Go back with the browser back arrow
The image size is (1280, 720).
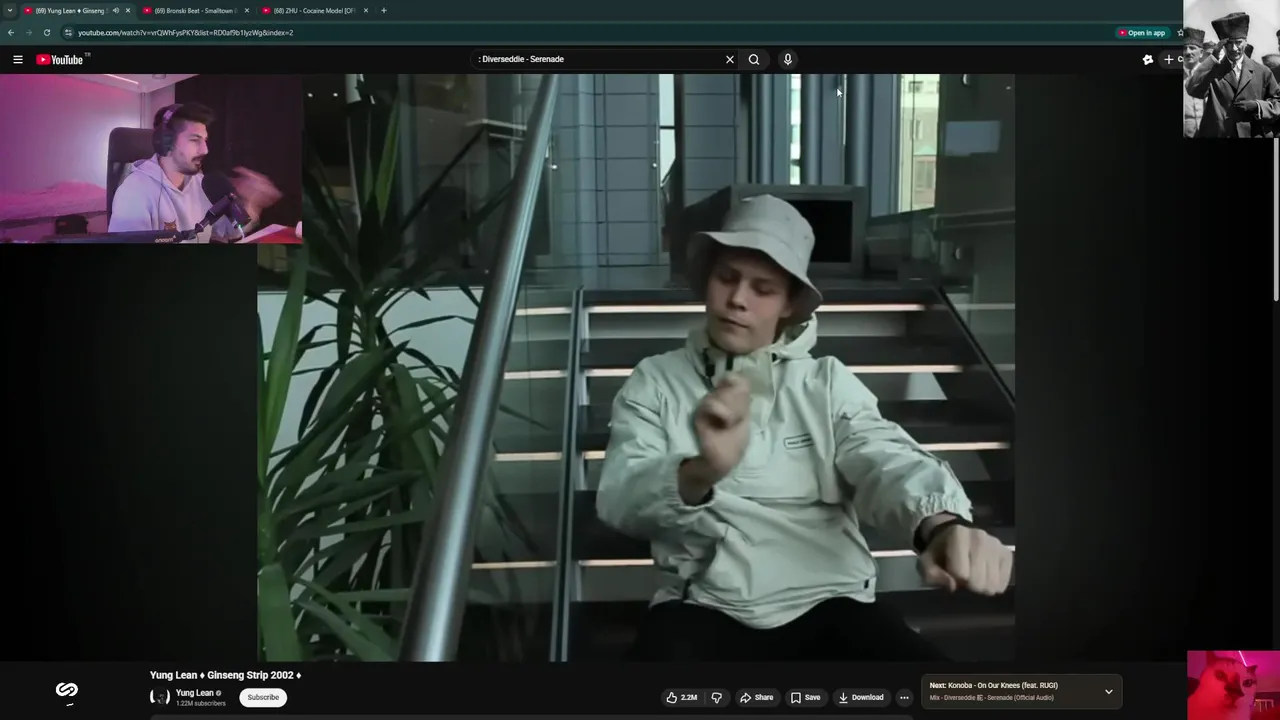point(10,33)
